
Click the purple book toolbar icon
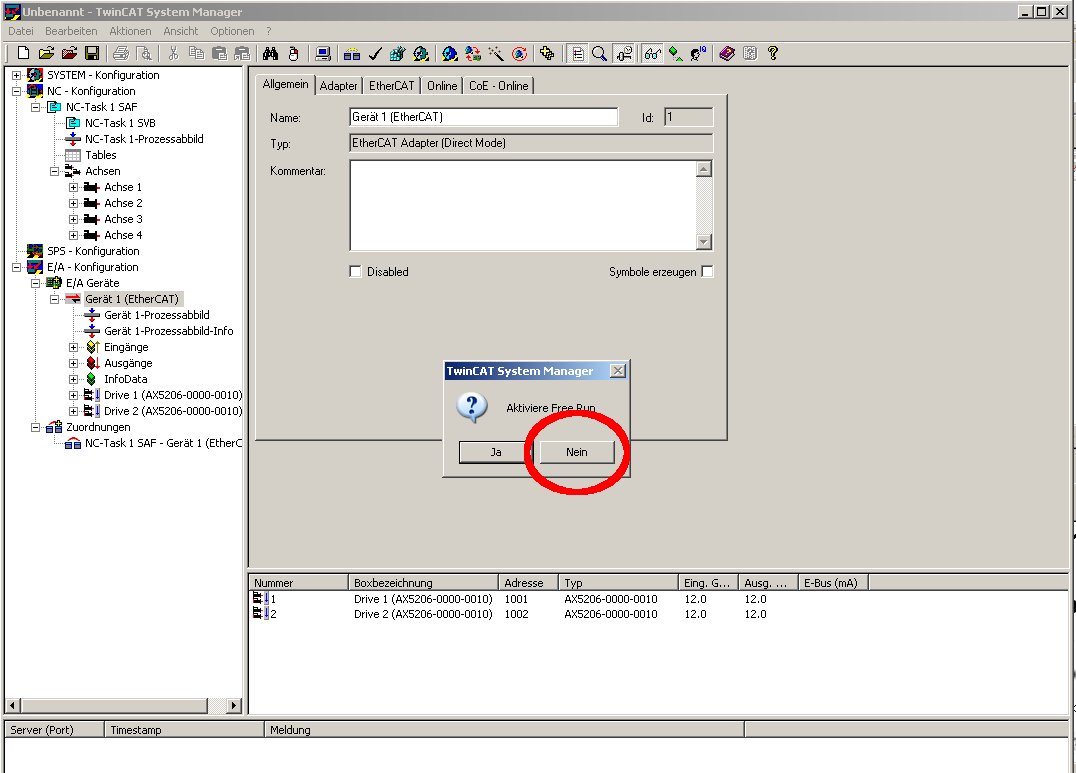(727, 54)
